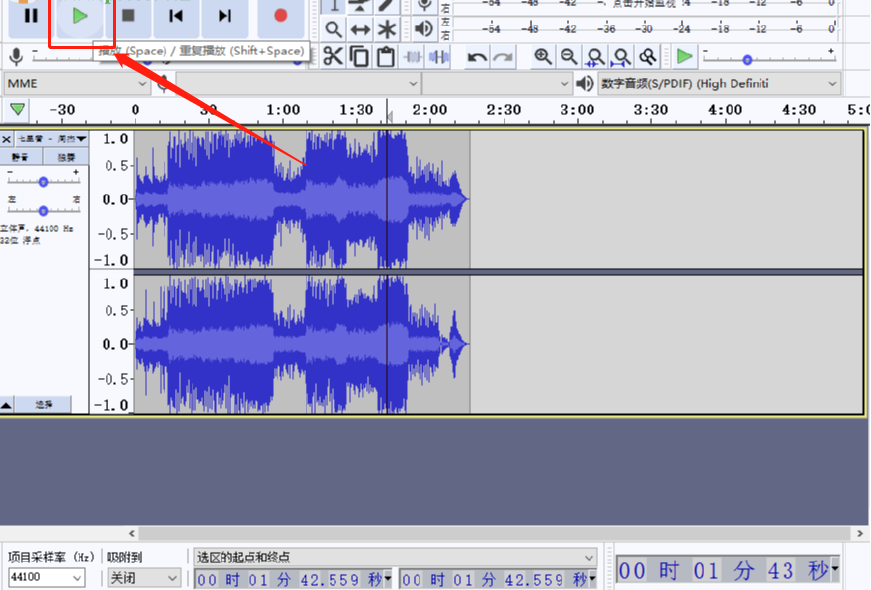The image size is (871, 590).
Task: Start playback with the green Play button
Action: [x=79, y=16]
